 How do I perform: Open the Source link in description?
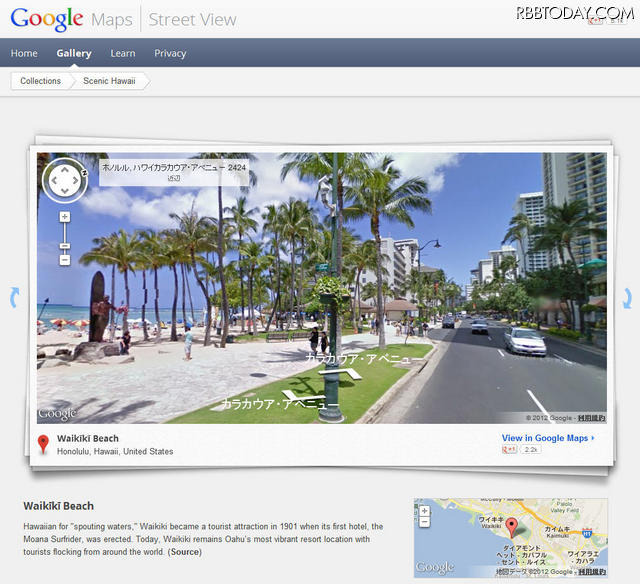coord(185,552)
